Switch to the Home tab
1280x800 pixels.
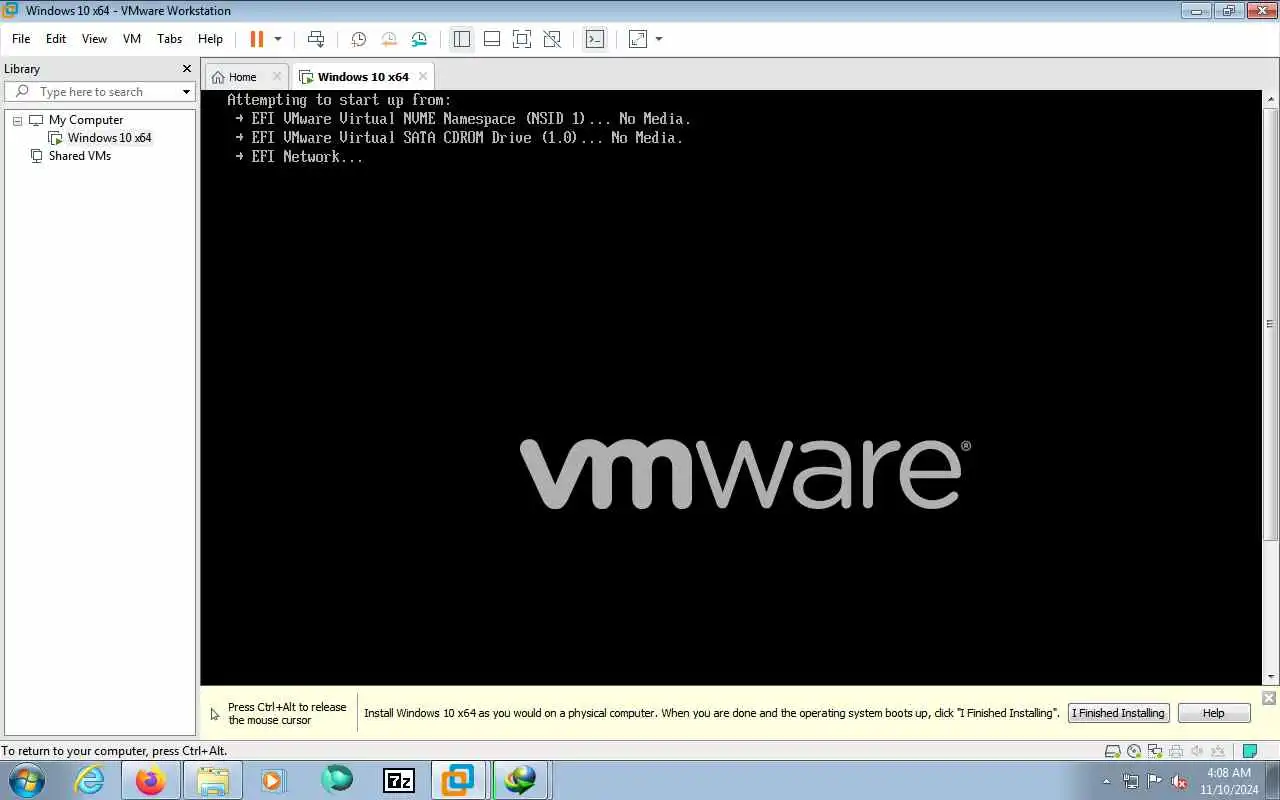[x=235, y=77]
